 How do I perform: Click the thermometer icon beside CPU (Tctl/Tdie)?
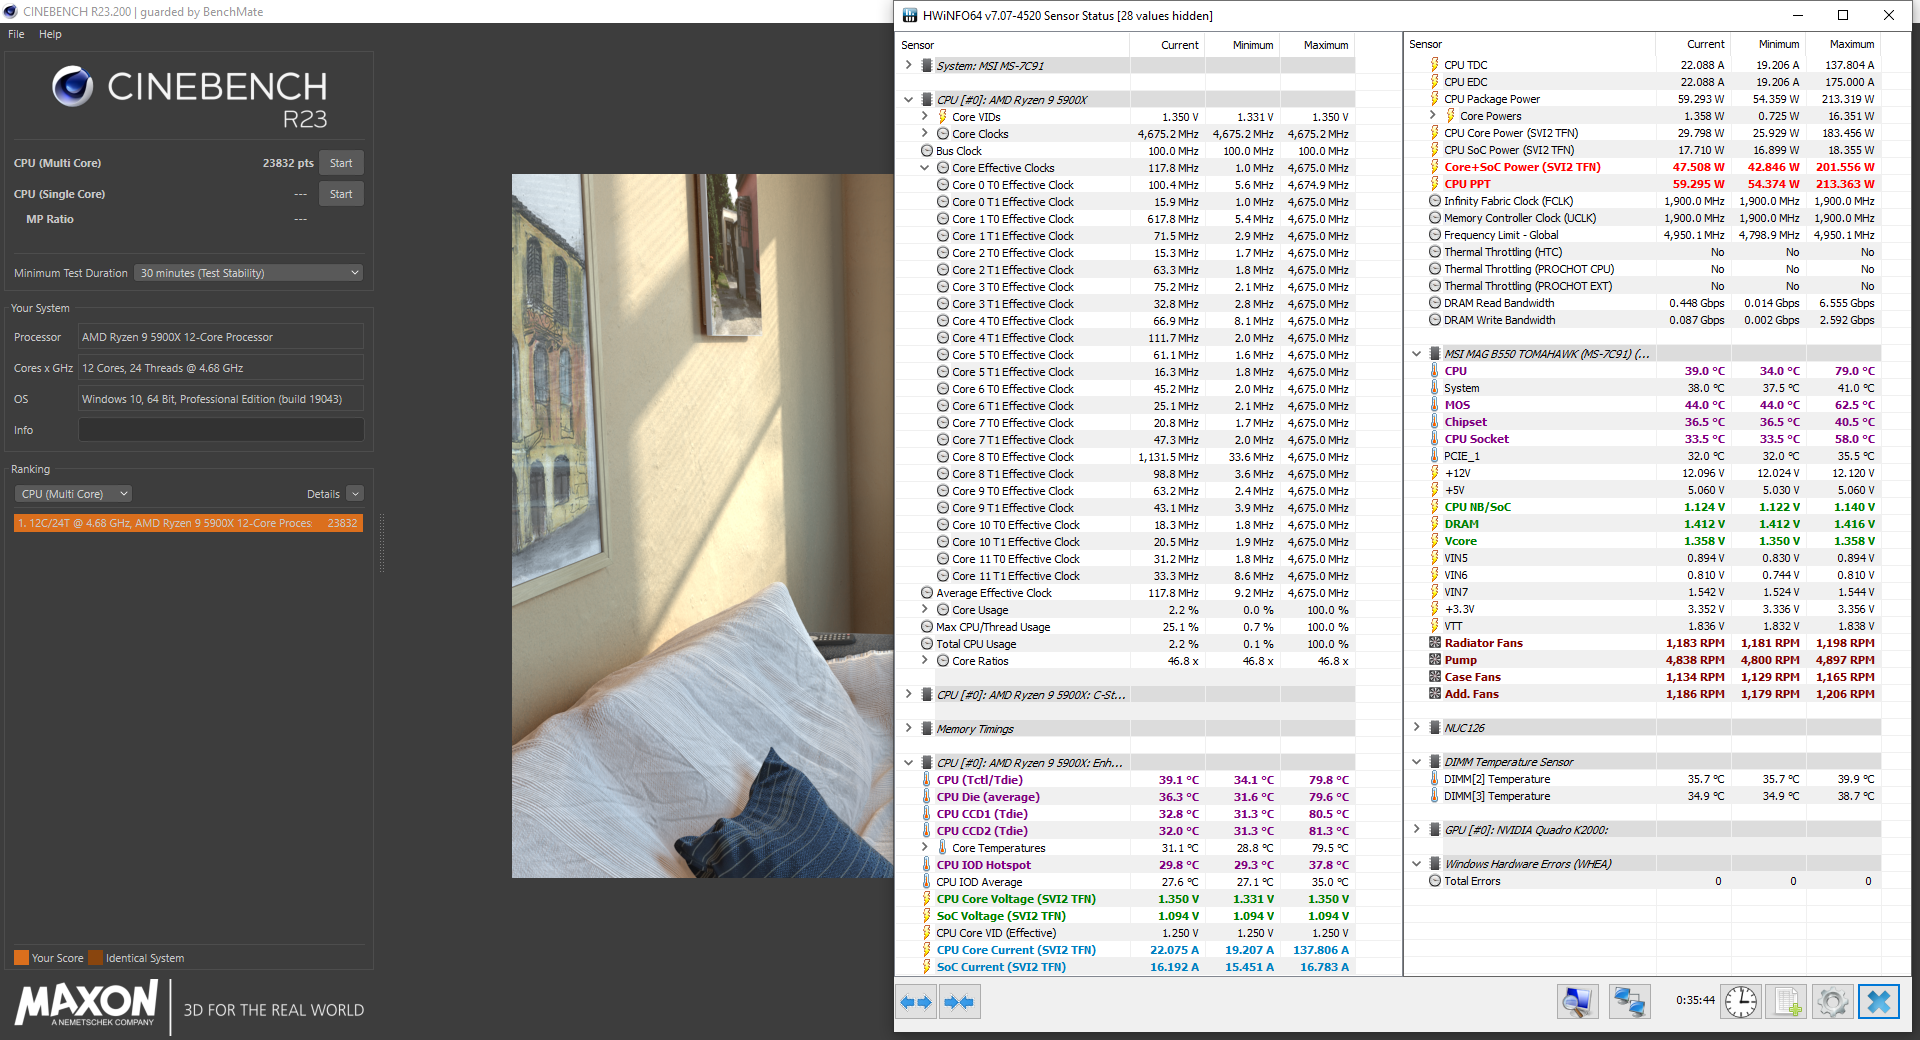(x=927, y=780)
